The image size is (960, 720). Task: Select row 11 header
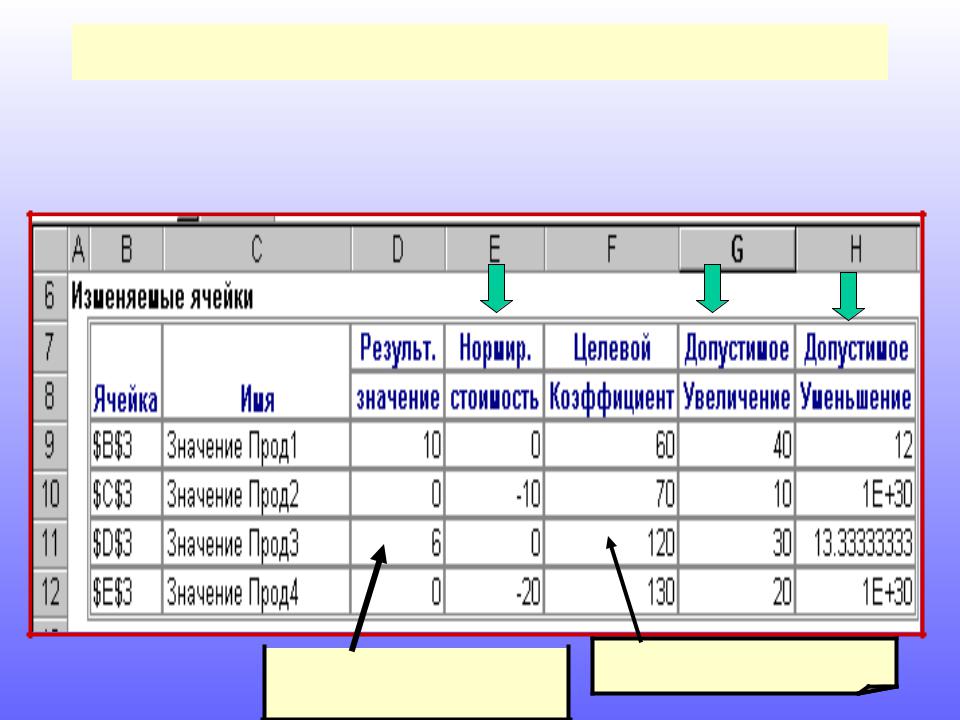50,543
